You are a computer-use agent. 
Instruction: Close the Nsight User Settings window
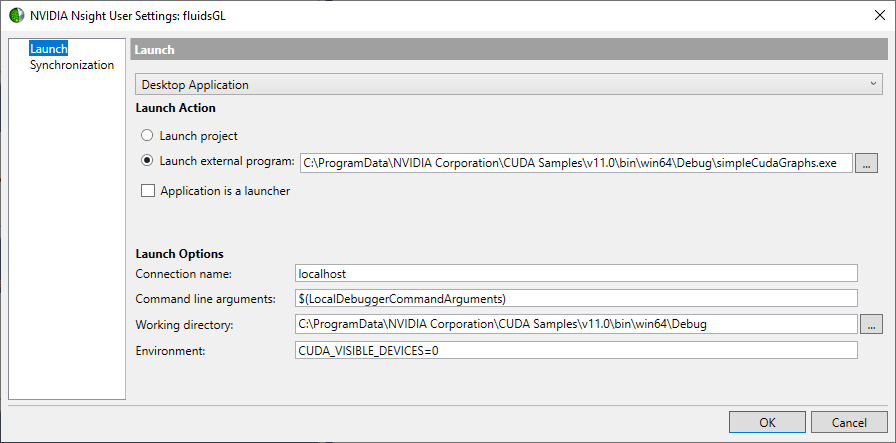click(880, 15)
